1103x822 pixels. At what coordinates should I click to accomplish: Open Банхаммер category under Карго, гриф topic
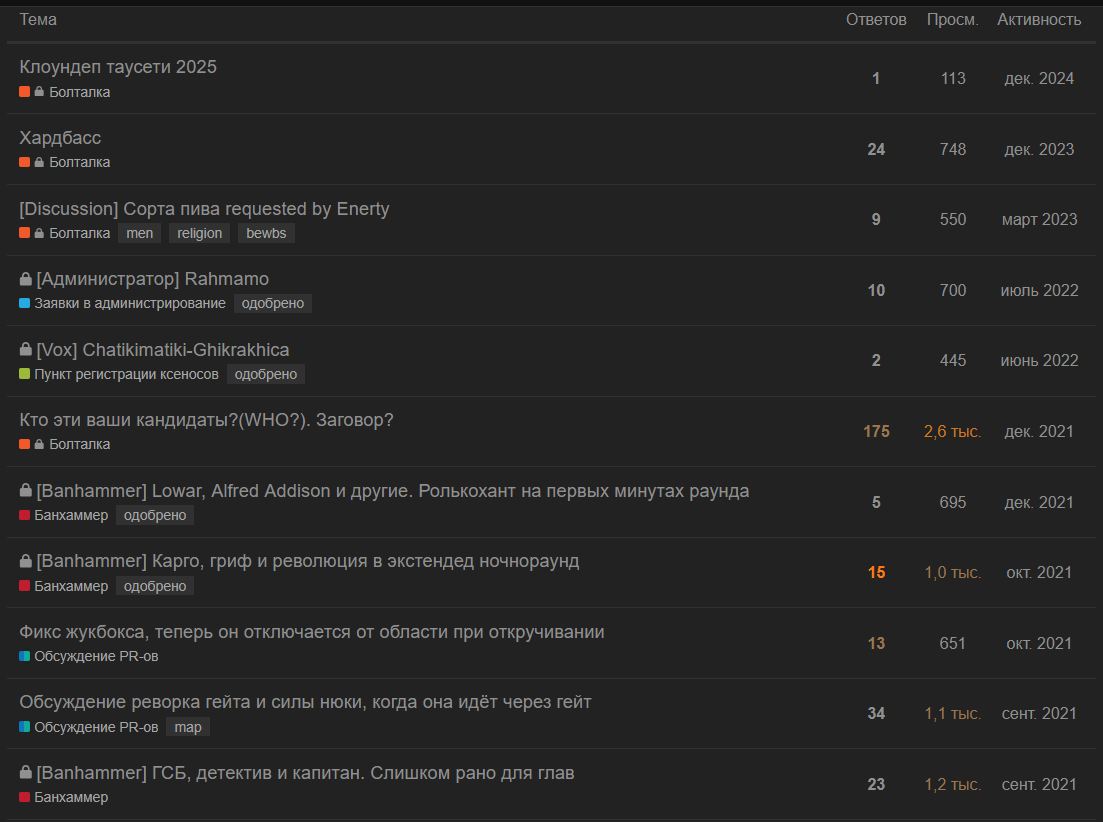point(71,586)
